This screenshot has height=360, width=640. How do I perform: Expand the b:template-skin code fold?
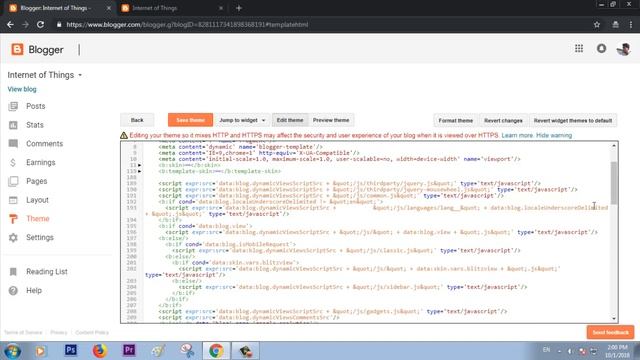pos(140,171)
